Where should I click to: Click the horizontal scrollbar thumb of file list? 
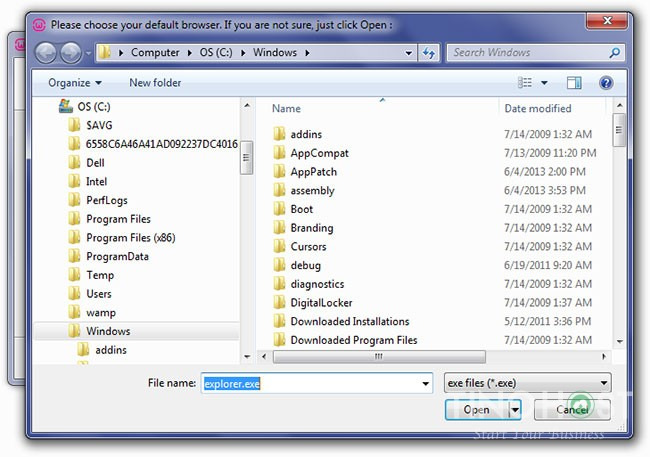tap(379, 356)
